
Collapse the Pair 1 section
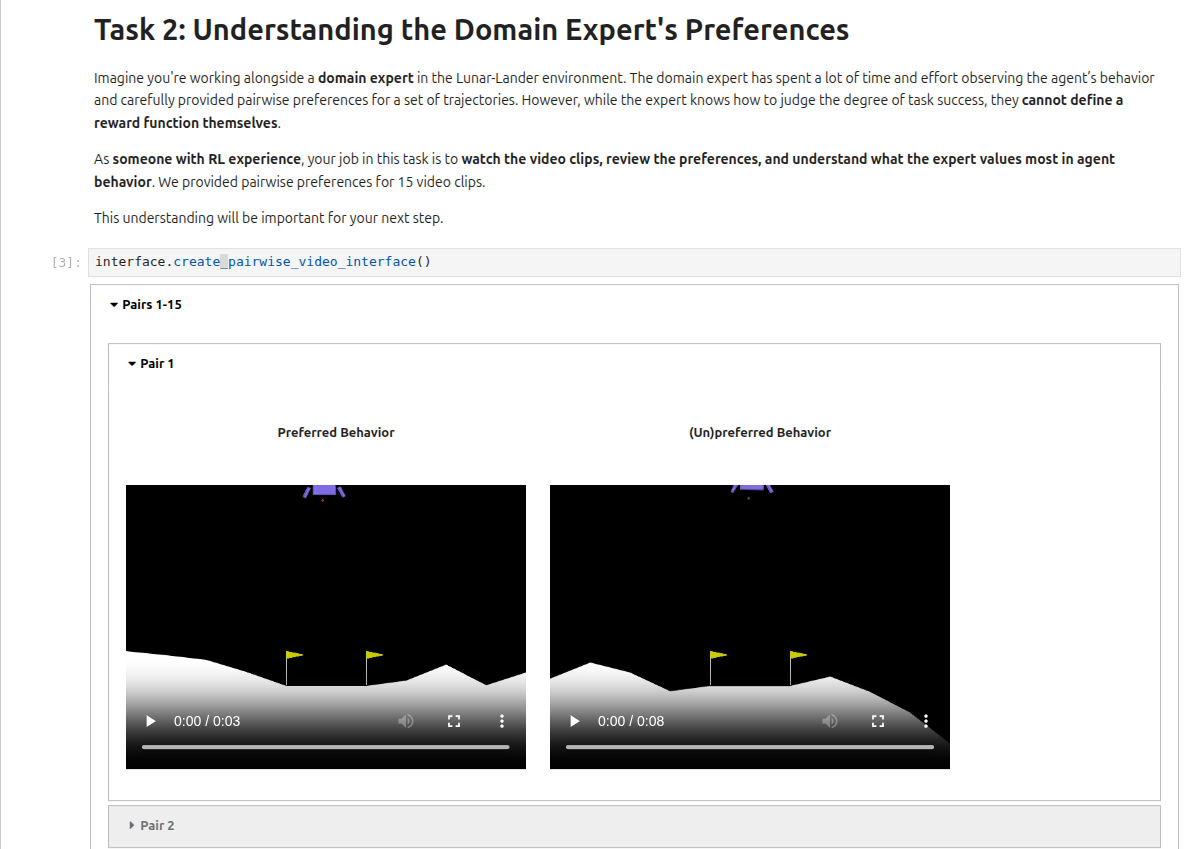click(150, 364)
